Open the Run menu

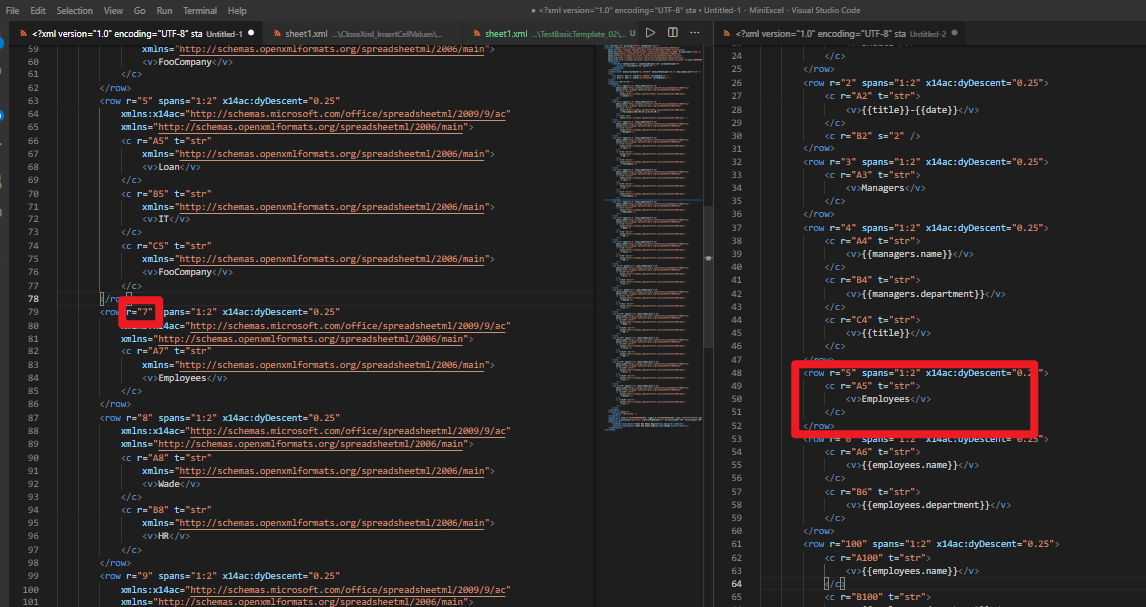[164, 10]
